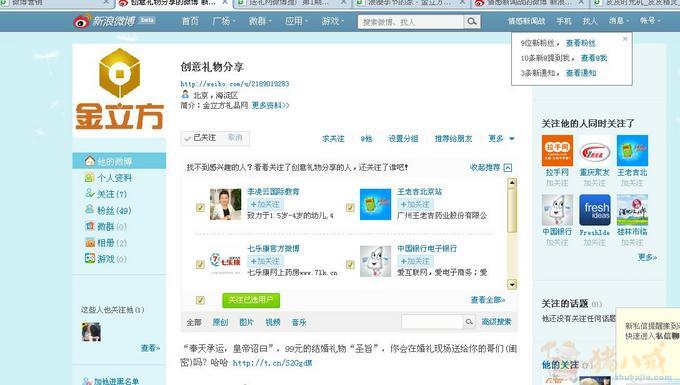Click 加关注 for 李凌云国际教育
The width and height of the screenshot is (680, 385).
(x=265, y=204)
